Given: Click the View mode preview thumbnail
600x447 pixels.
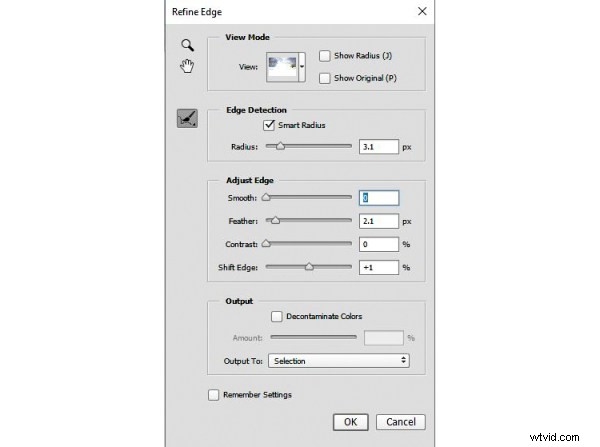Looking at the screenshot, I should click(282, 67).
